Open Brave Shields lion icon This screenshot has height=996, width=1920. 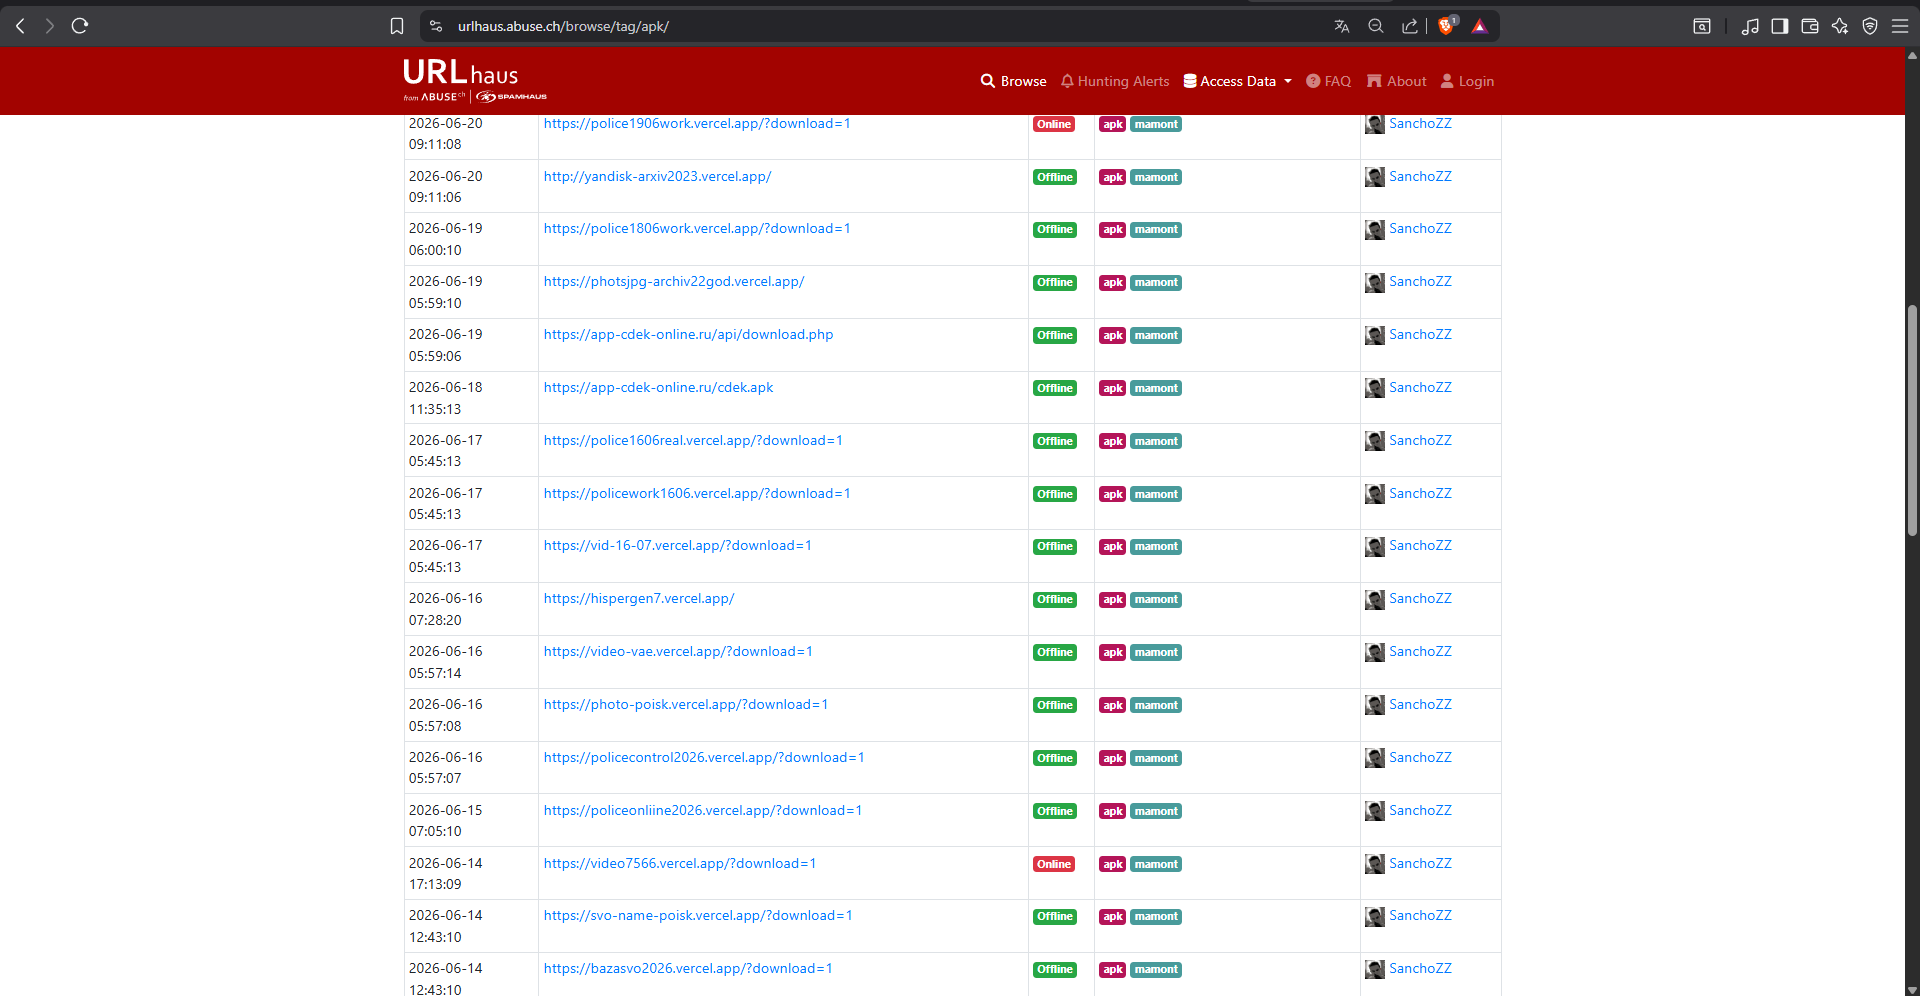click(1446, 26)
